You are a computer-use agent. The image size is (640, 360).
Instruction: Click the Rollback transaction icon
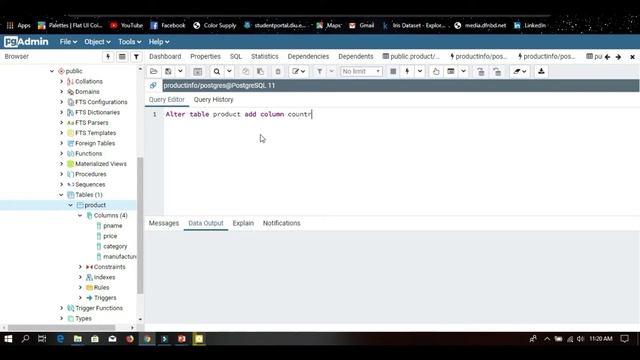[497, 71]
